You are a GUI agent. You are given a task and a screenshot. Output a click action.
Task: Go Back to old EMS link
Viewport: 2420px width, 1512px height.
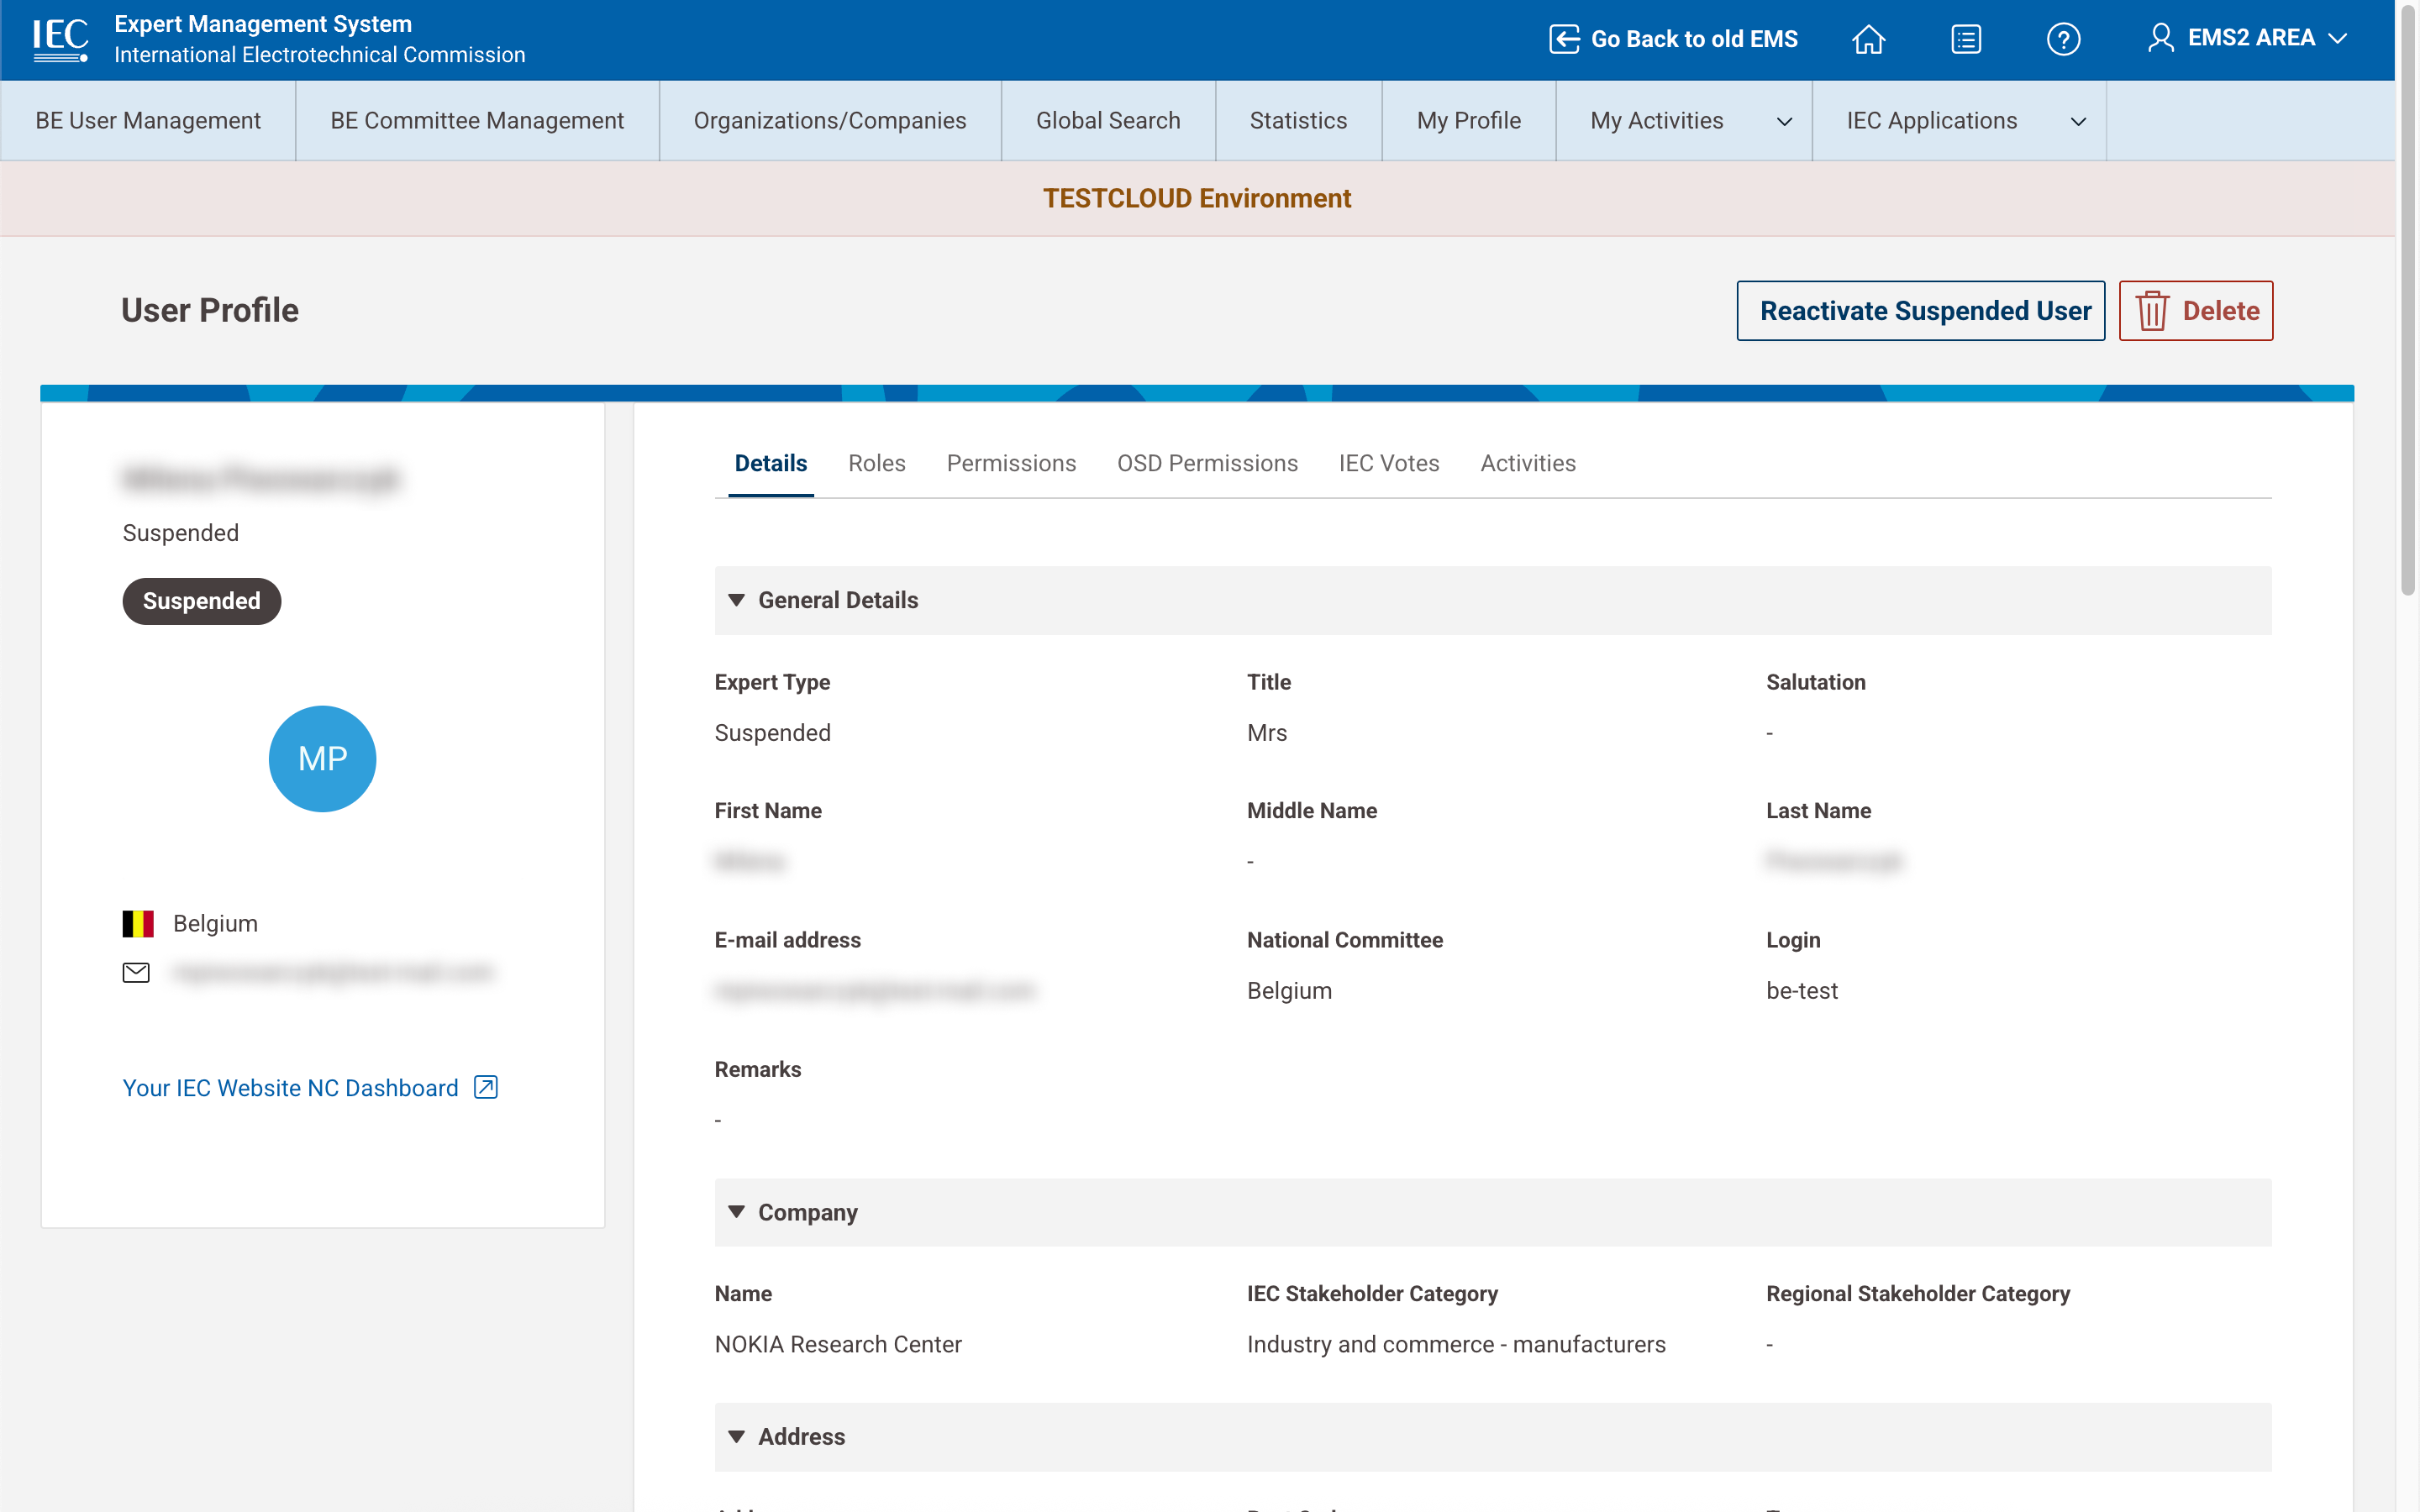pyautogui.click(x=1673, y=39)
